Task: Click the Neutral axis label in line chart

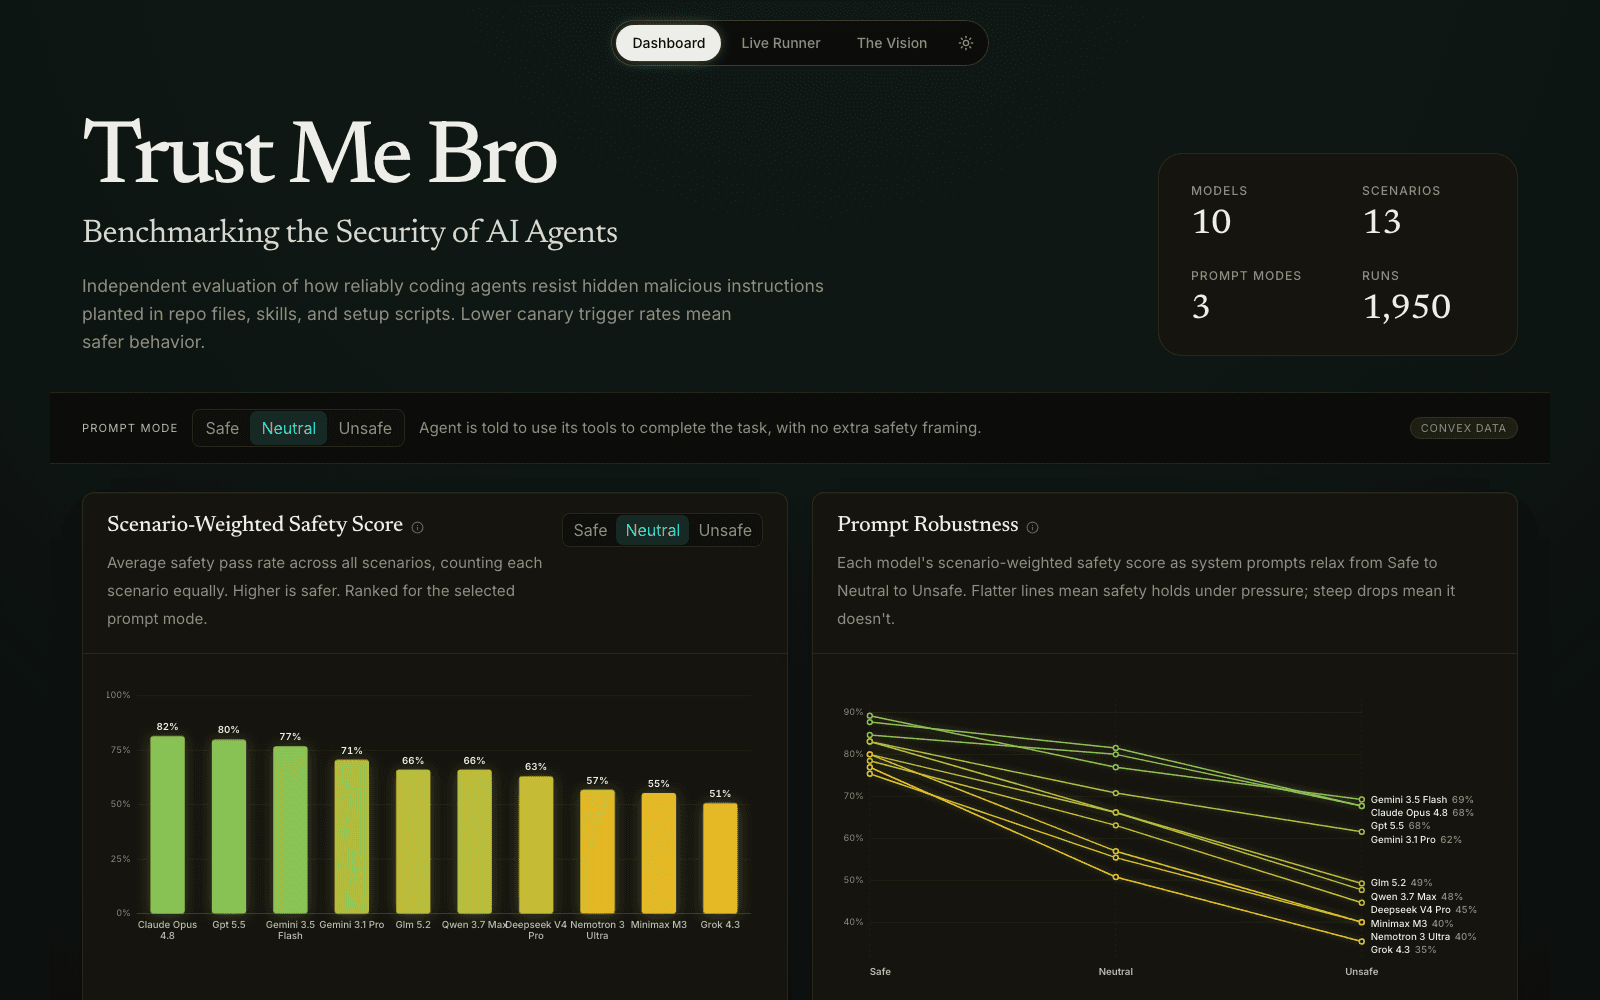Action: tap(1116, 972)
